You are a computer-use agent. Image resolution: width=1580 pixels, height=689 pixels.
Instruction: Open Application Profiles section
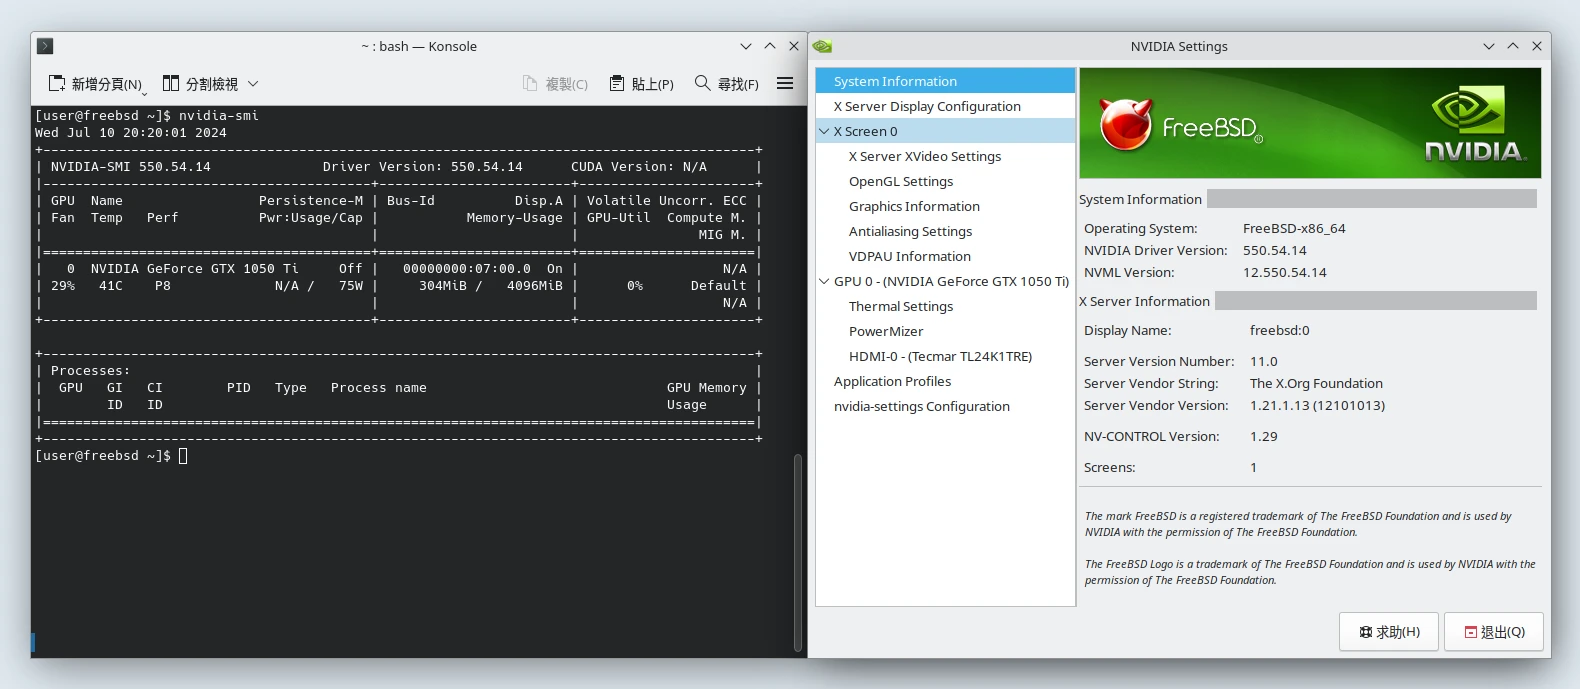tap(892, 382)
